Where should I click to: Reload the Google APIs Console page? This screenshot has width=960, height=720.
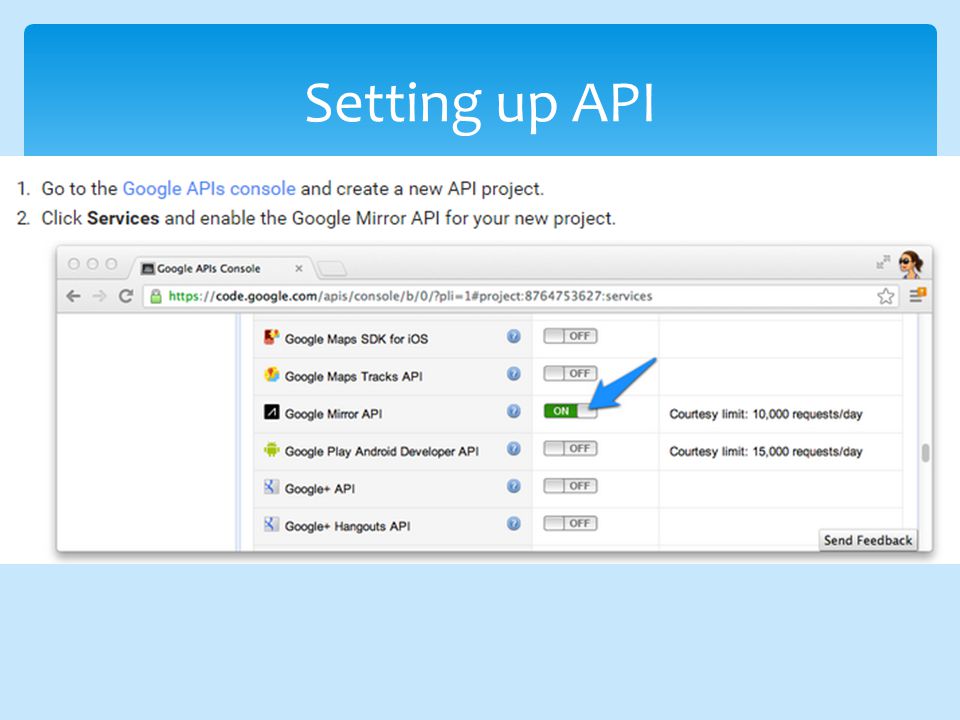126,296
